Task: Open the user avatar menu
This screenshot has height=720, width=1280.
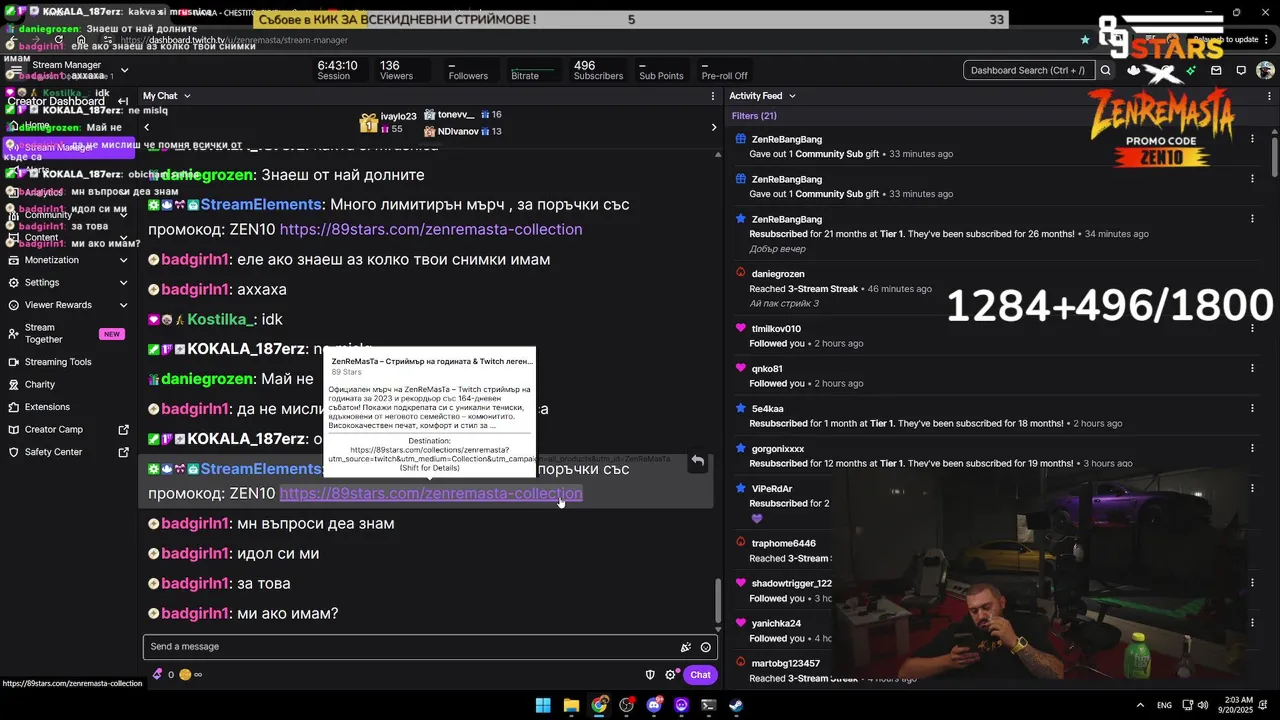Action: pyautogui.click(x=1265, y=70)
